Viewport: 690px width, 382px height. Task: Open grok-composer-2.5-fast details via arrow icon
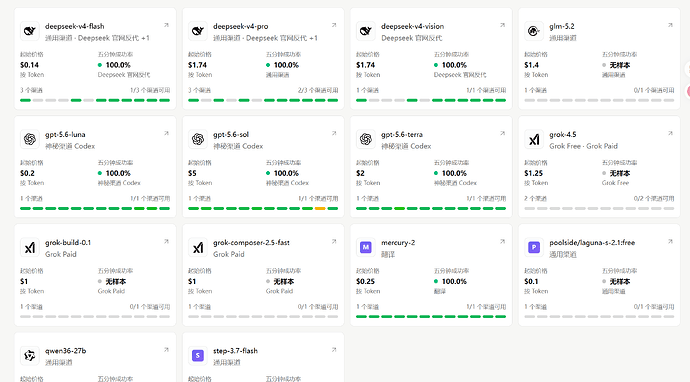(334, 241)
